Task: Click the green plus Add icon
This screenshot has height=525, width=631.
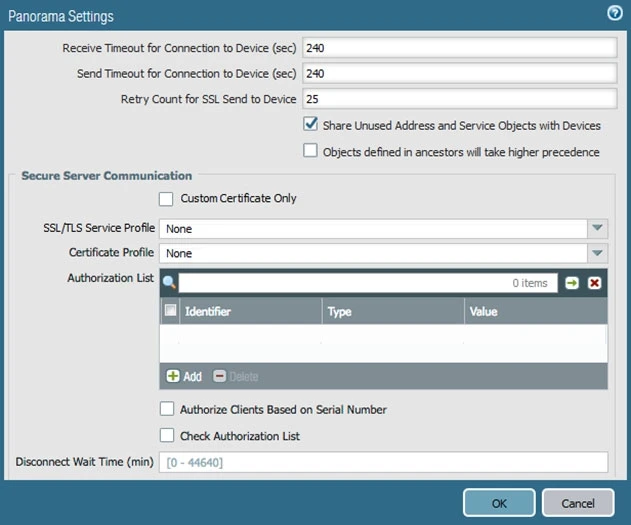Action: tap(173, 376)
